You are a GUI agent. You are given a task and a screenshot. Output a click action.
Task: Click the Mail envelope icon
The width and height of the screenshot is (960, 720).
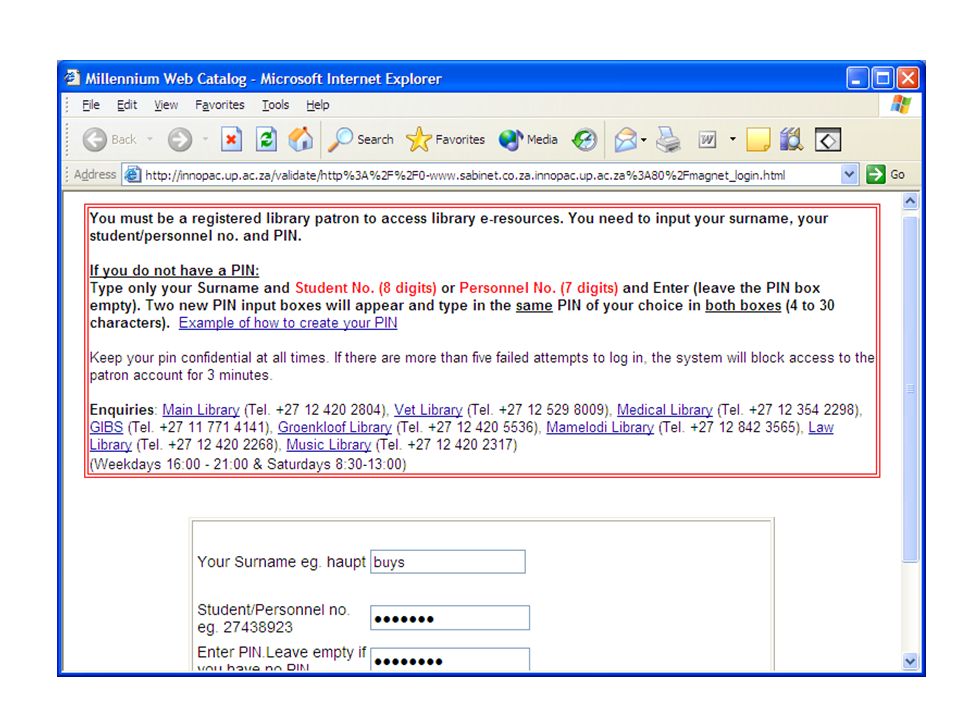[626, 140]
